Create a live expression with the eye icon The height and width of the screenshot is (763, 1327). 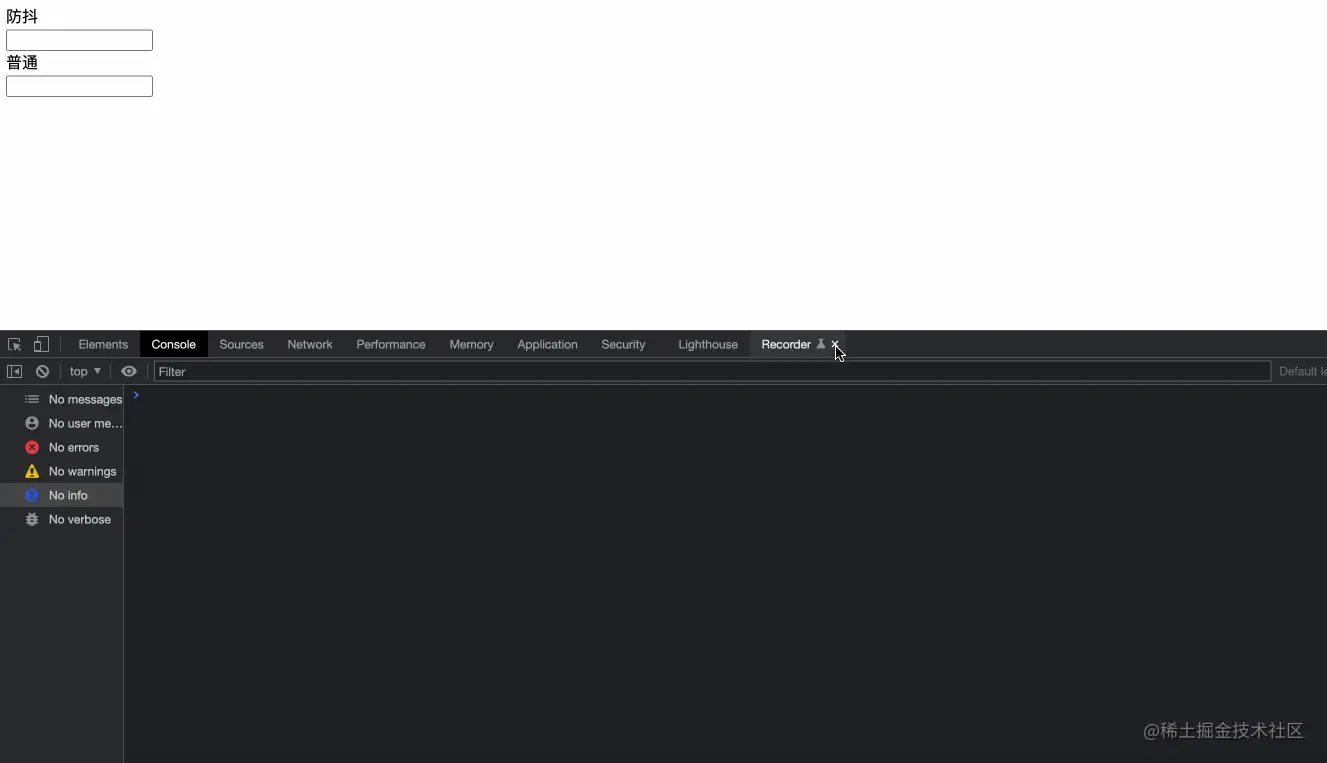point(129,371)
